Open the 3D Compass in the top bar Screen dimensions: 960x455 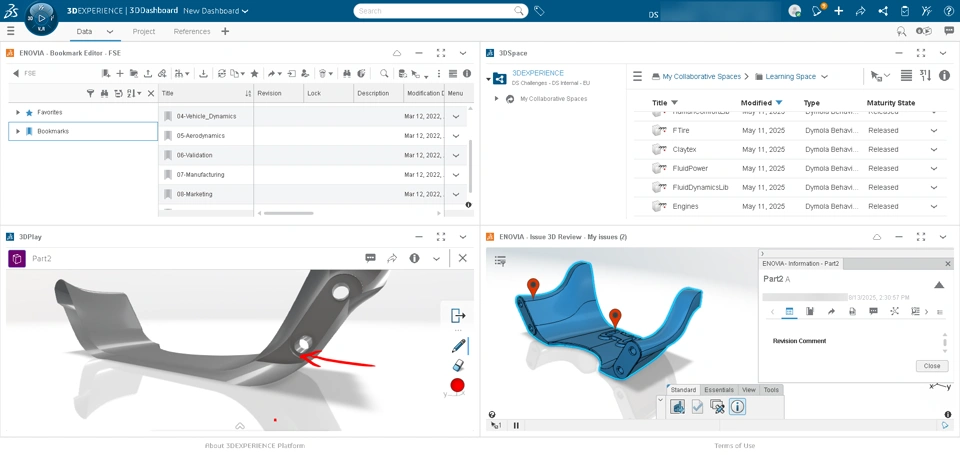[41, 18]
